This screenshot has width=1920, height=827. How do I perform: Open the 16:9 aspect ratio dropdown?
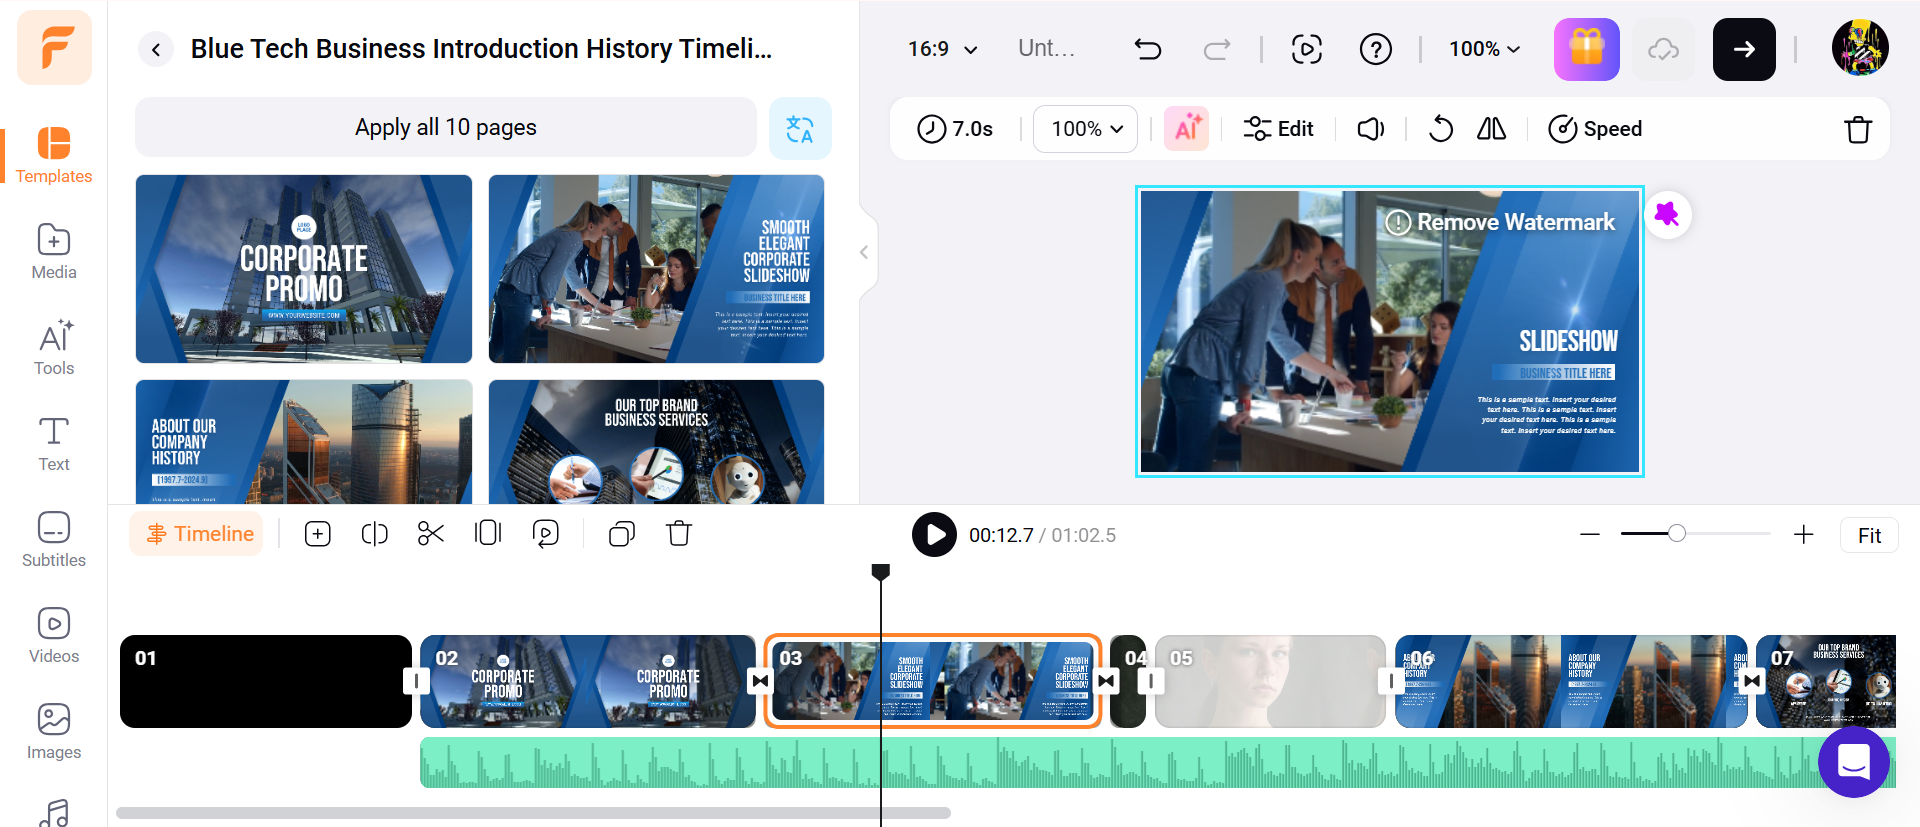point(942,49)
